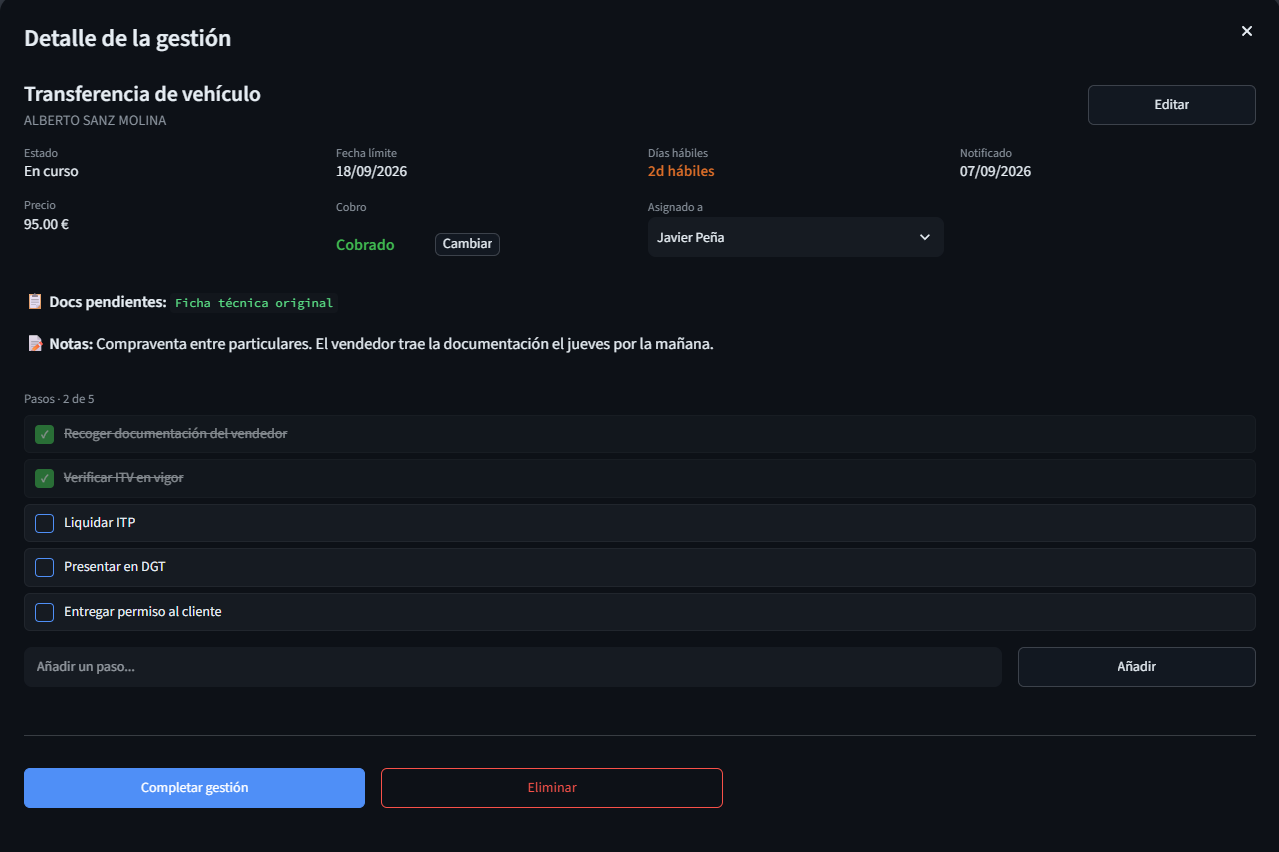Check the Liquidar ITP step
The width and height of the screenshot is (1279, 852).
(44, 523)
